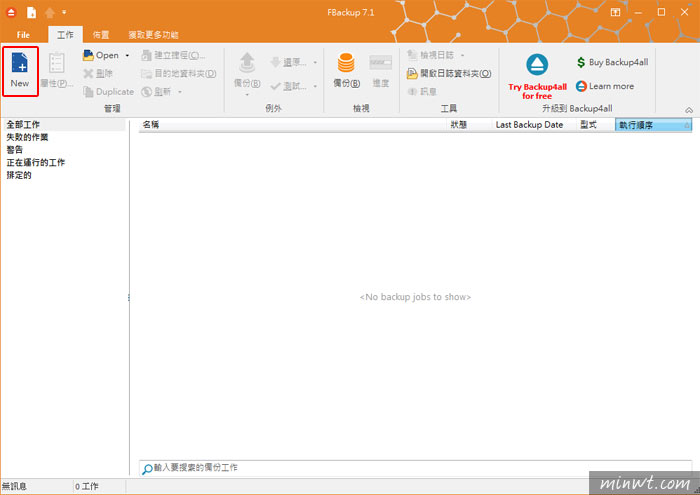Open the quick access toolbar dropdown
Image resolution: width=700 pixels, height=495 pixels.
point(64,12)
